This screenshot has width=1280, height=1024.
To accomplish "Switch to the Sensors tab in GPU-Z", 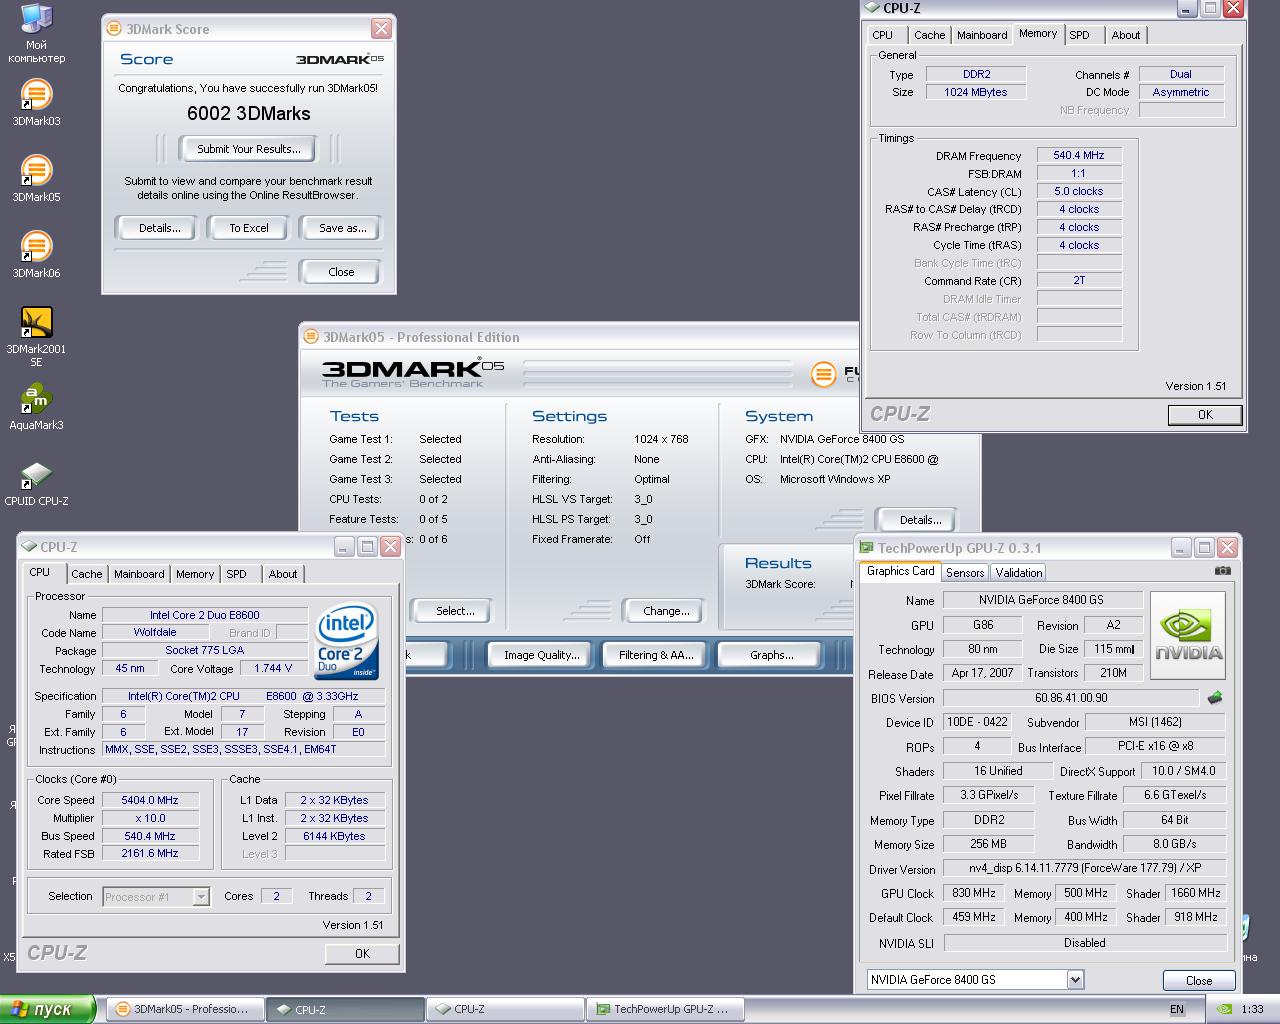I will [965, 573].
